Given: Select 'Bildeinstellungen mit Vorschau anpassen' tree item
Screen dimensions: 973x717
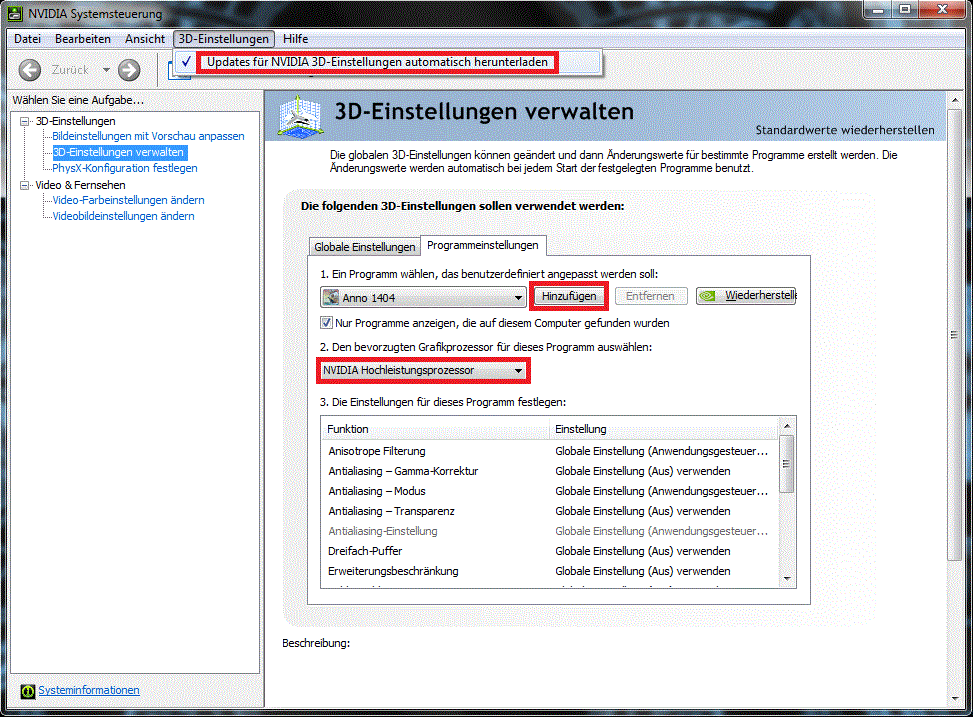Looking at the screenshot, I should 148,136.
